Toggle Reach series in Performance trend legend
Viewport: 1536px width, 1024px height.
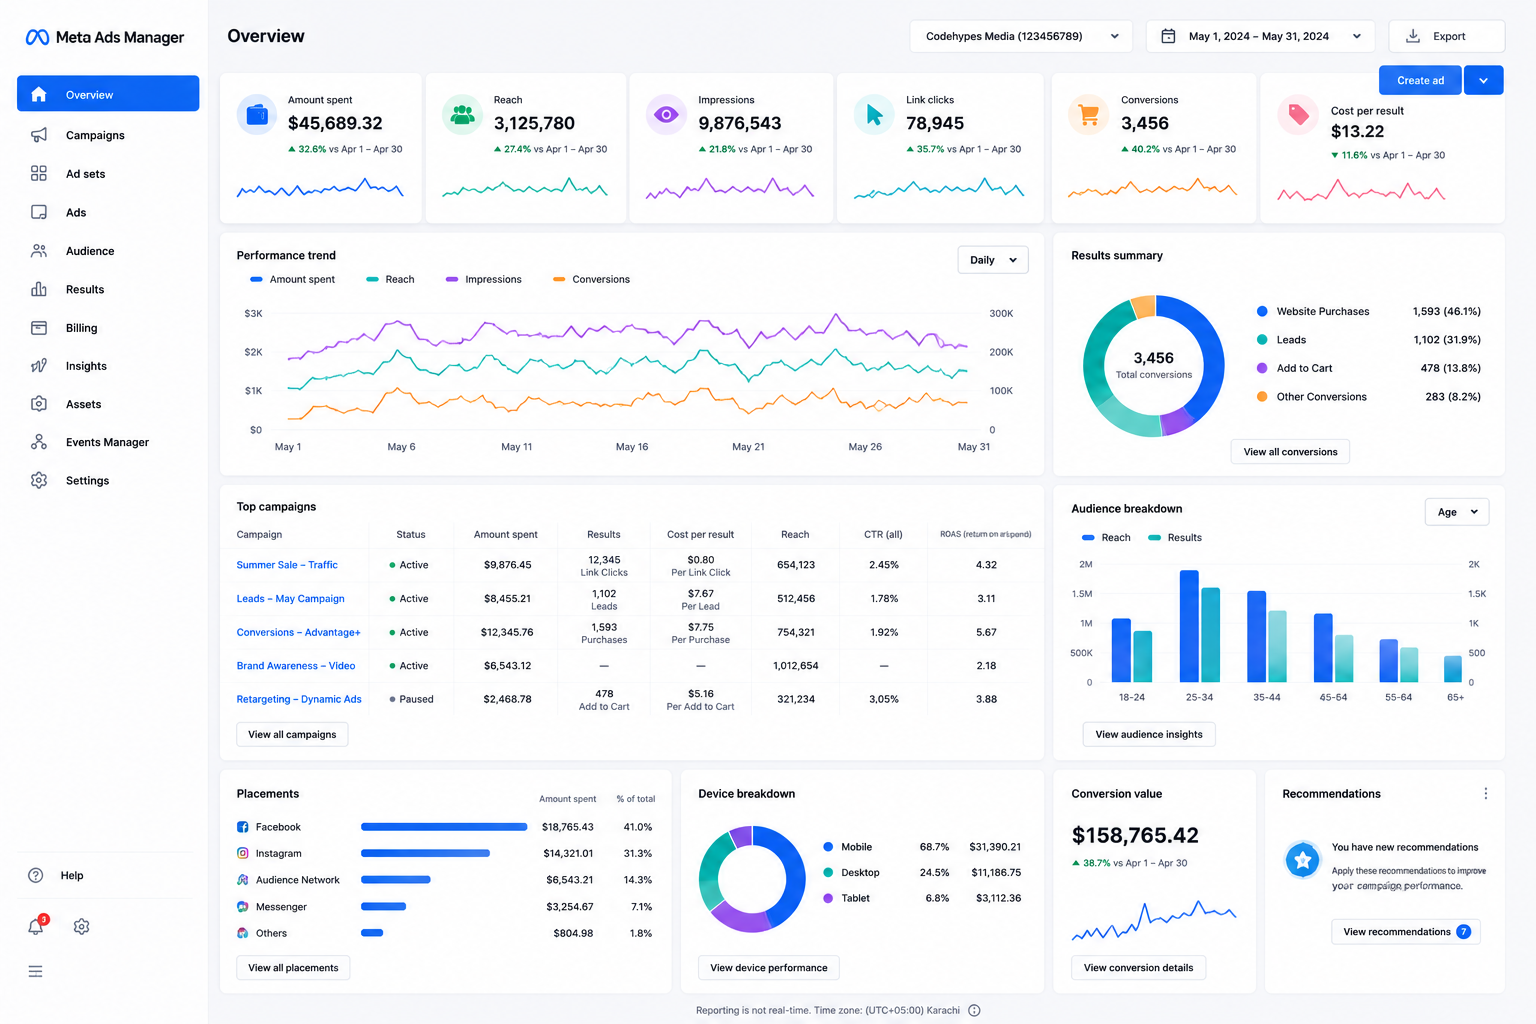[390, 279]
